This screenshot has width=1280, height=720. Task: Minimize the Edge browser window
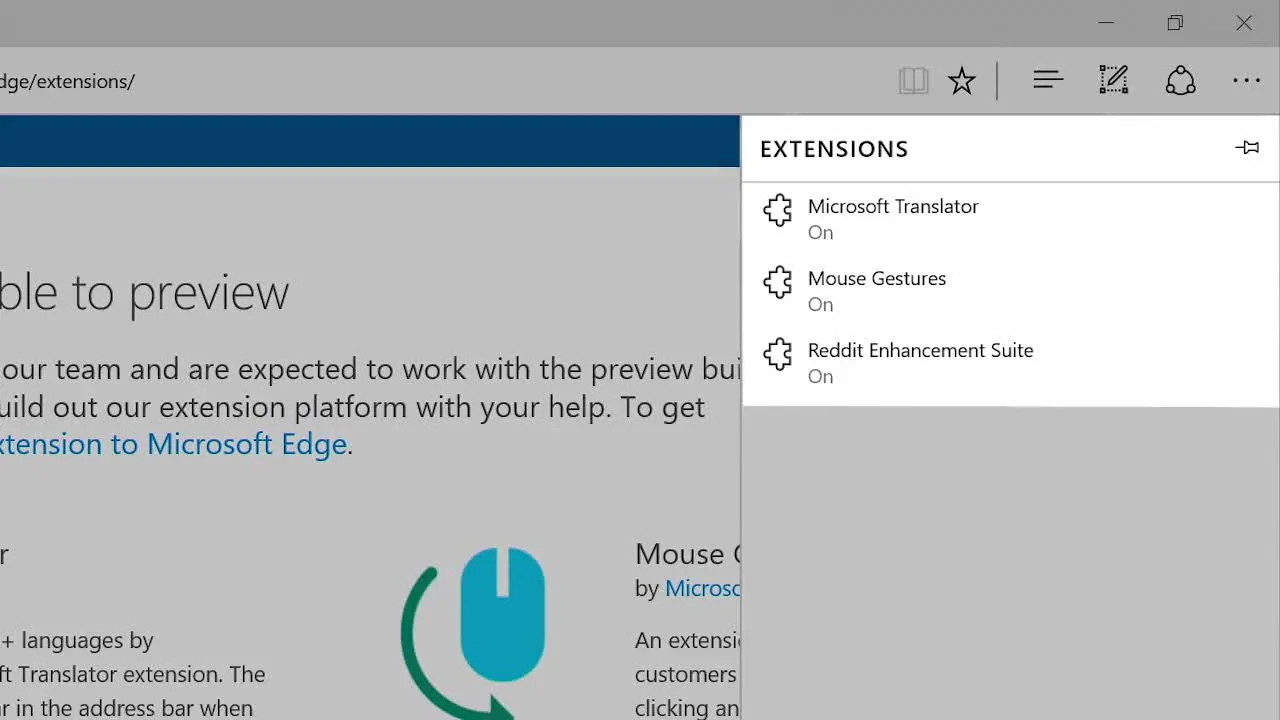click(1106, 23)
